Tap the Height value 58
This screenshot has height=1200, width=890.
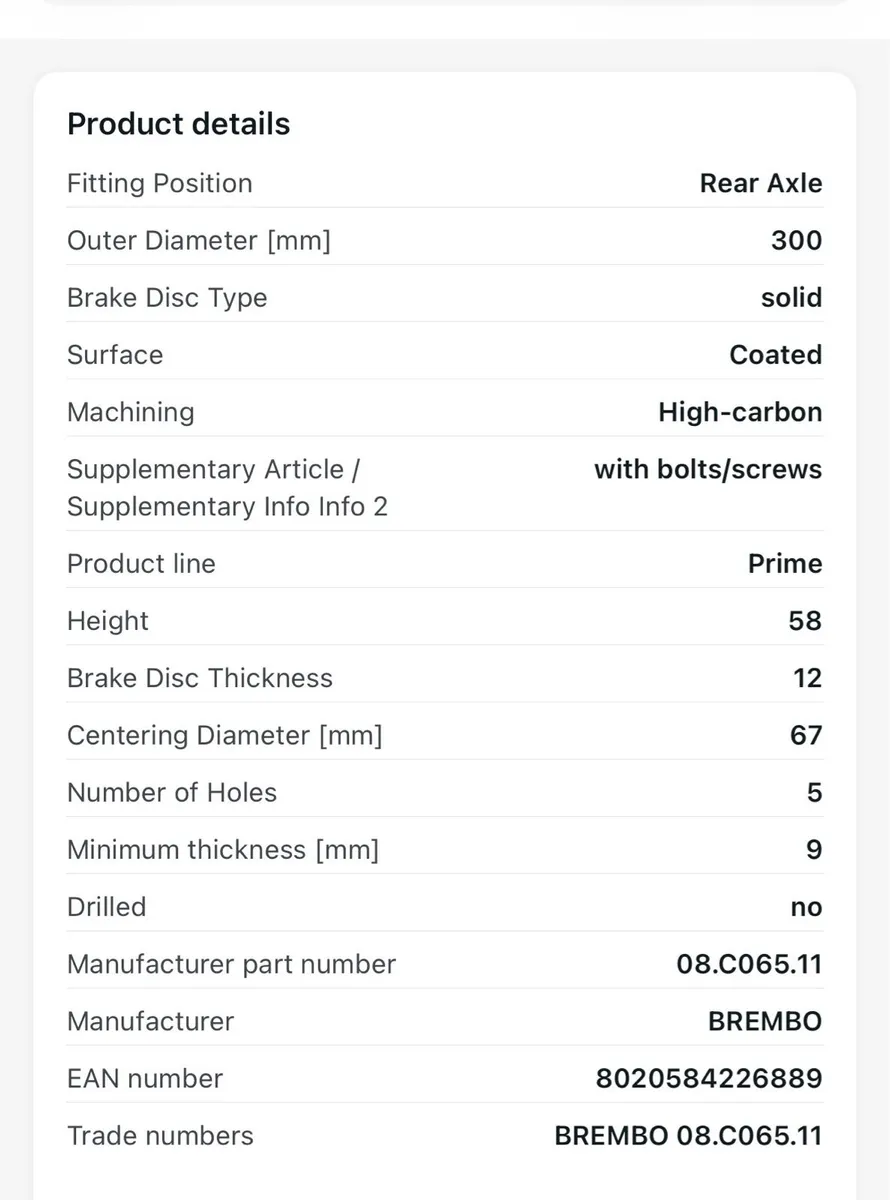pyautogui.click(x=805, y=621)
